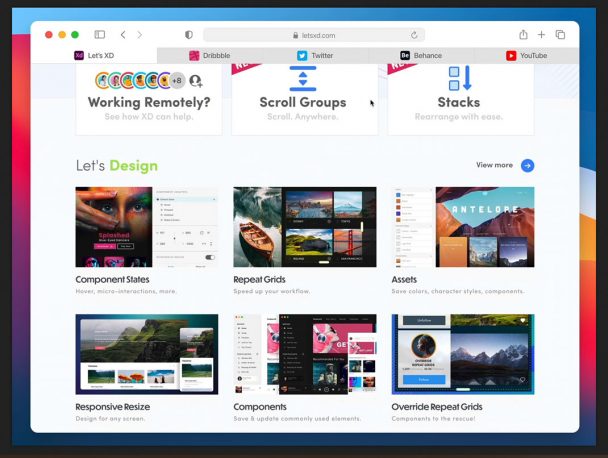Reload the page with the refresh icon
The width and height of the screenshot is (608, 458).
[414, 35]
